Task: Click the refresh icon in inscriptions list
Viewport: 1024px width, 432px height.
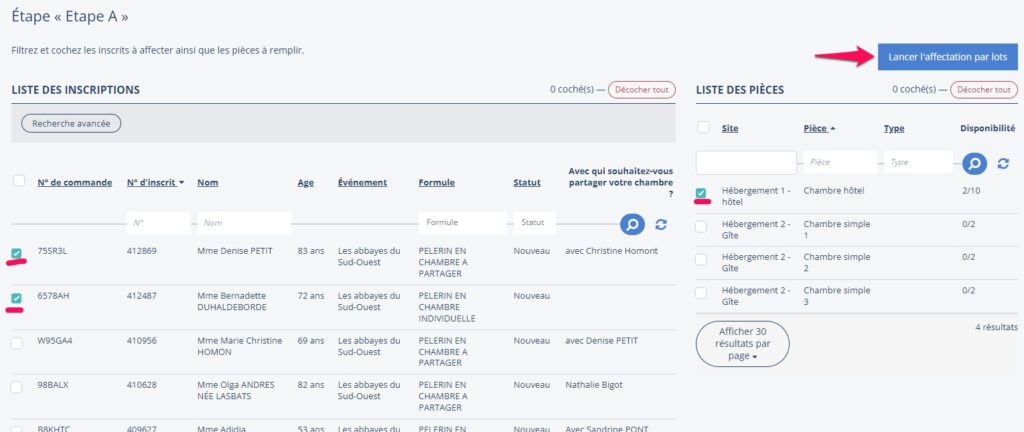Action: 661,225
